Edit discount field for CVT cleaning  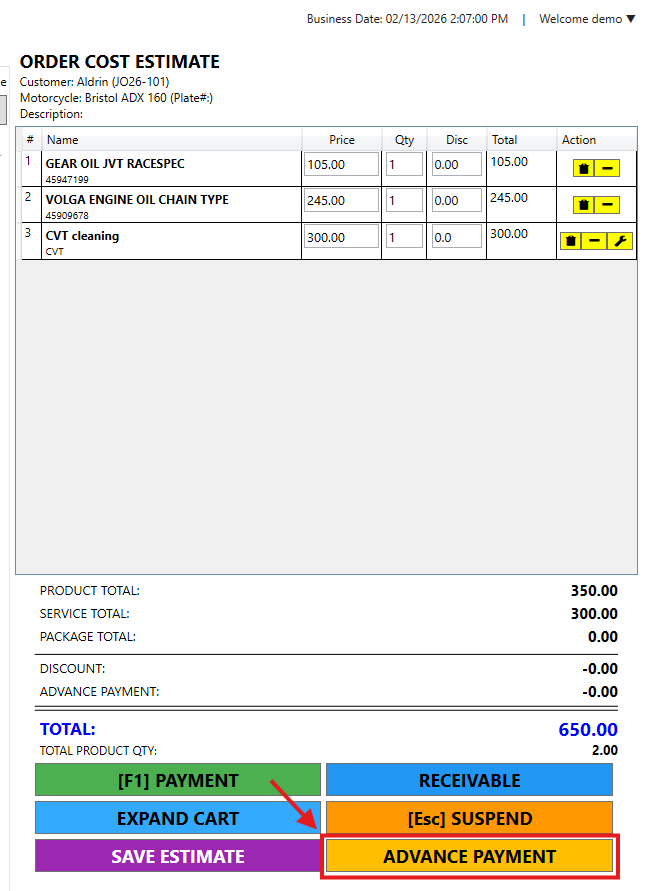(x=457, y=237)
